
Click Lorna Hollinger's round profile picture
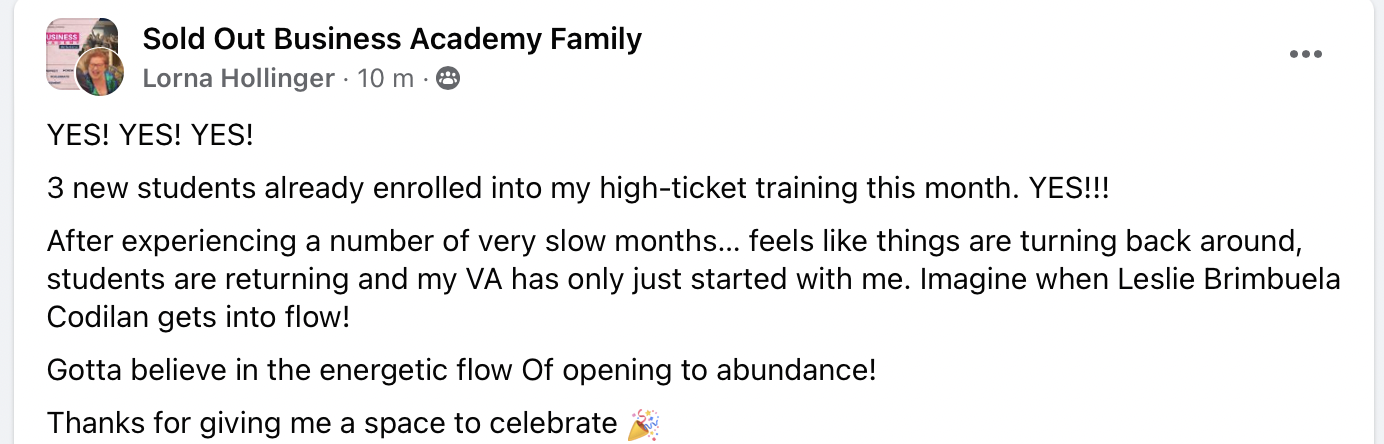(x=100, y=72)
